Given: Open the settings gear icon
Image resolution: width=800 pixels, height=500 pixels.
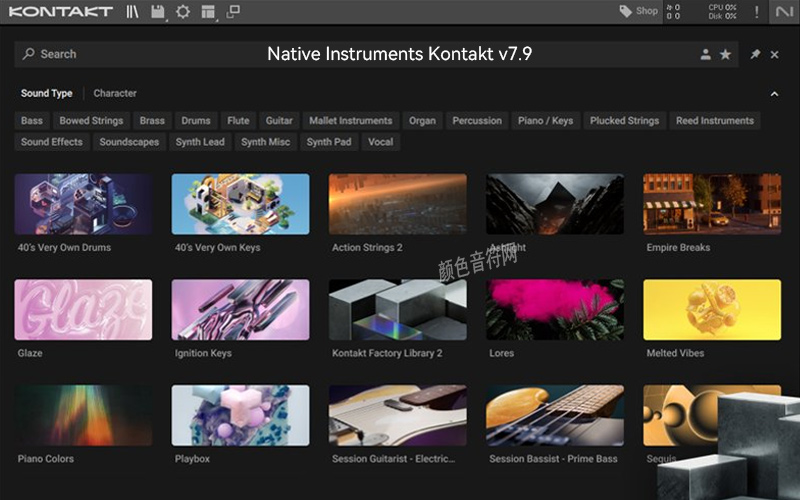Looking at the screenshot, I should 183,11.
